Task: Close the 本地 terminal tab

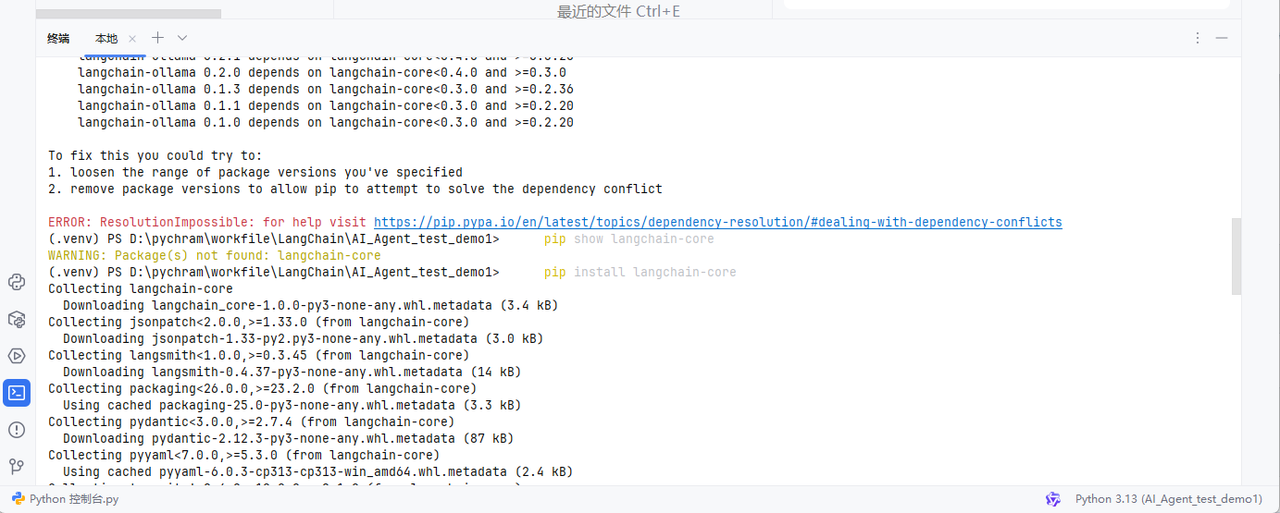Action: [x=133, y=39]
